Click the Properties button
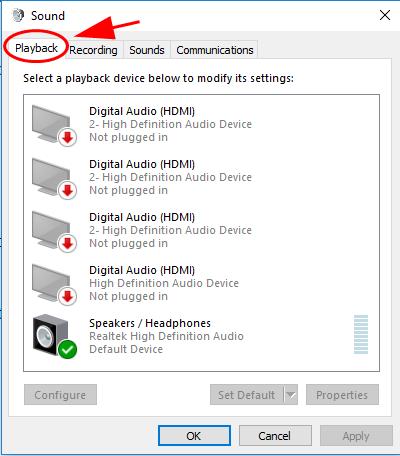 click(342, 395)
